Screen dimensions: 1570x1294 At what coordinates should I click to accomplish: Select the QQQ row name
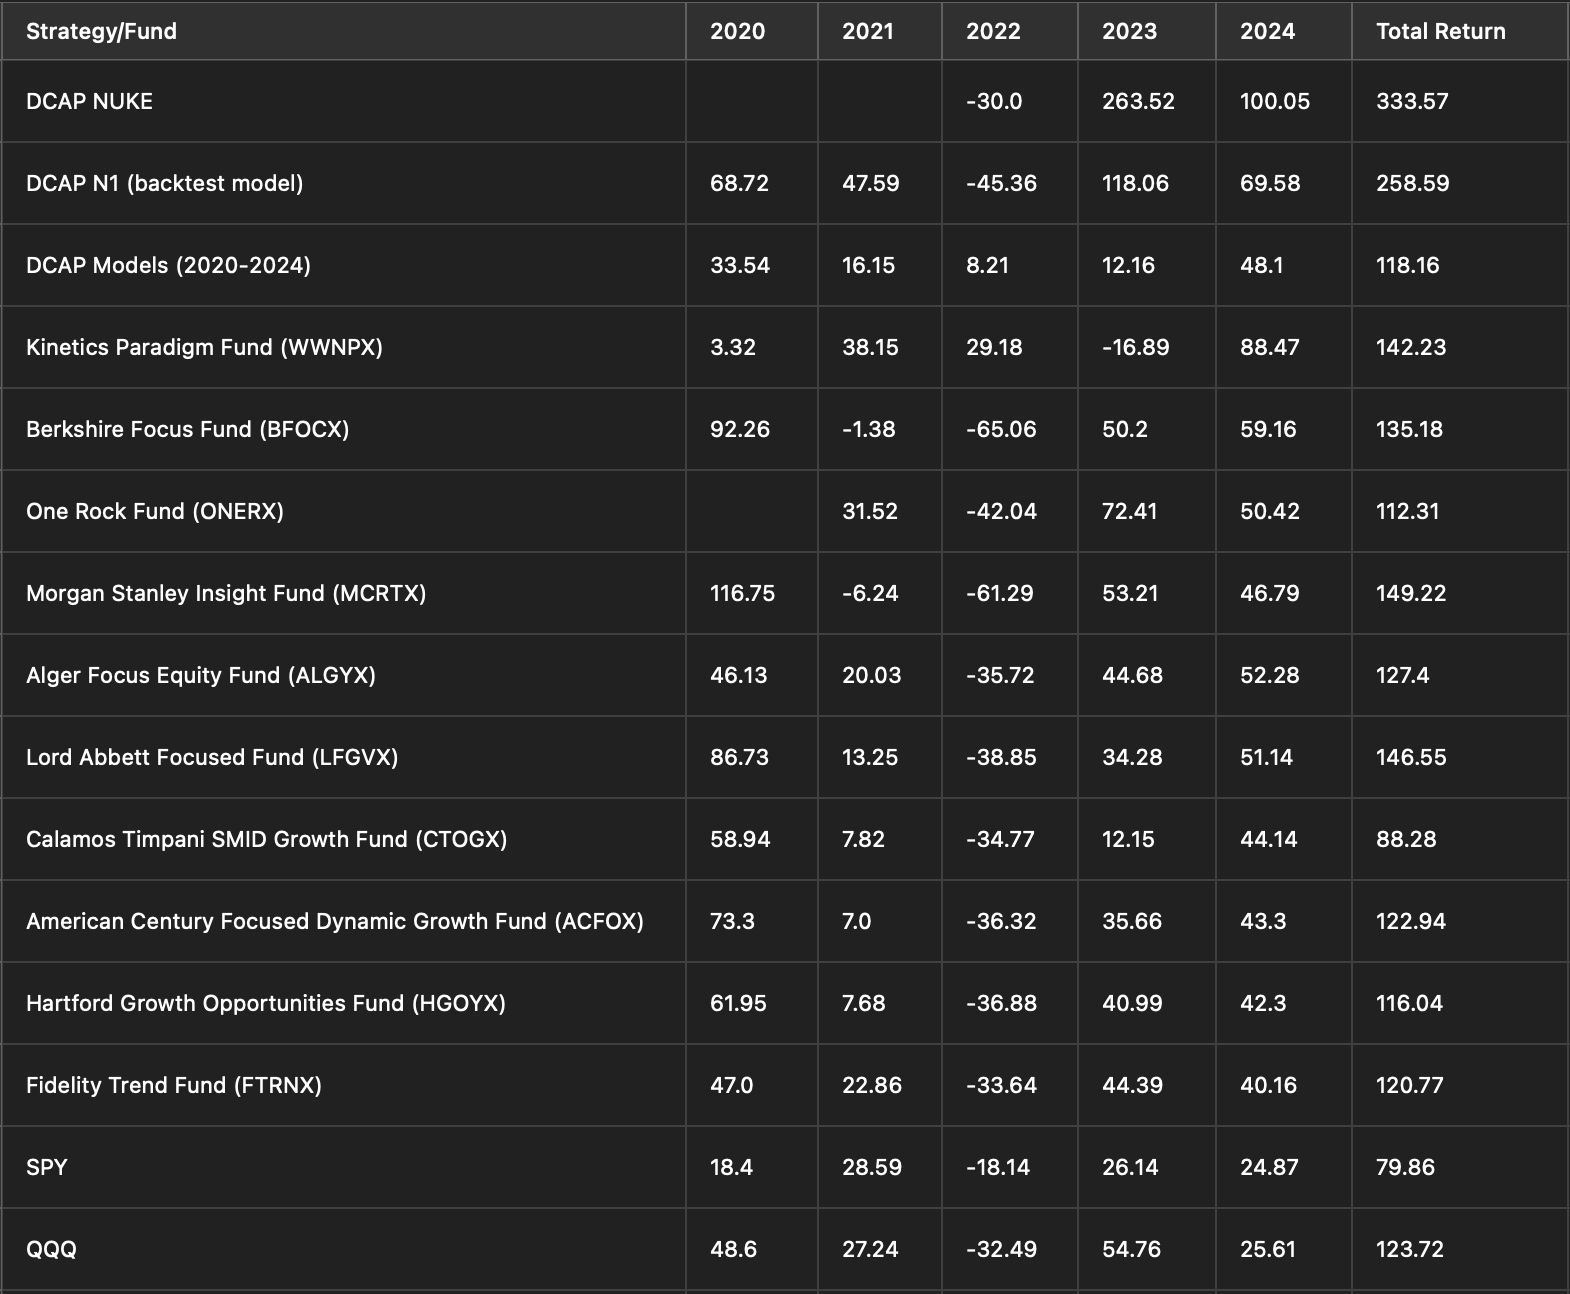(51, 1249)
